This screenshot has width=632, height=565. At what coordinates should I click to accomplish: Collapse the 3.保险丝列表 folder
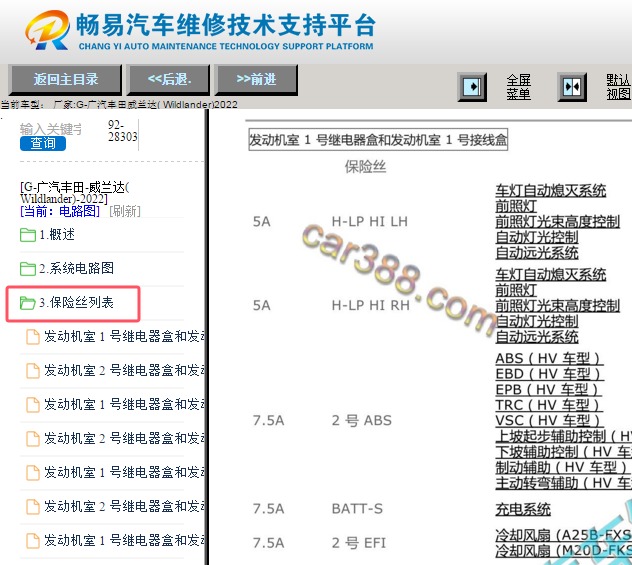[76, 302]
